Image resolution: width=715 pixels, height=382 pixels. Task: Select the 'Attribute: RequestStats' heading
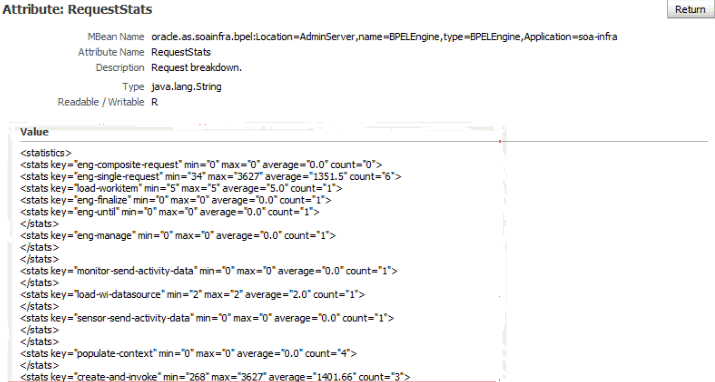(x=77, y=10)
